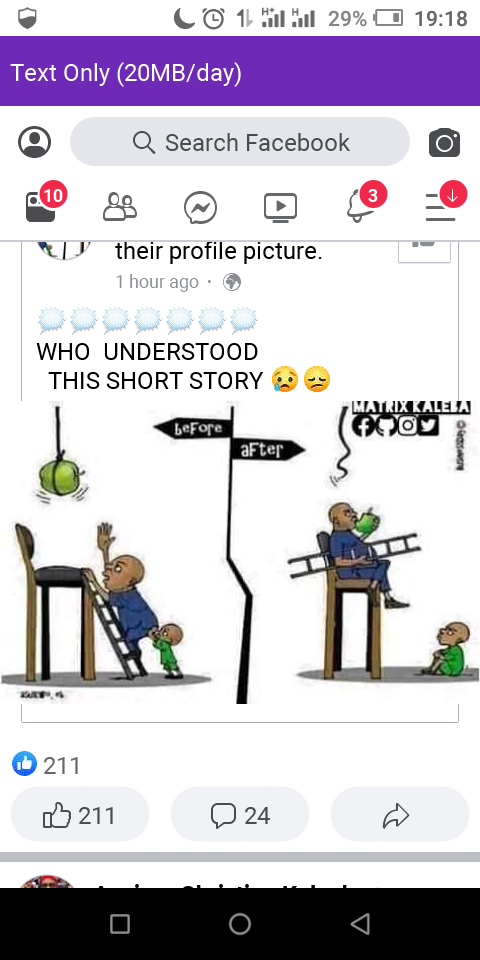Viewport: 480px width, 960px height.
Task: Open the 24 comments button
Action: click(240, 815)
